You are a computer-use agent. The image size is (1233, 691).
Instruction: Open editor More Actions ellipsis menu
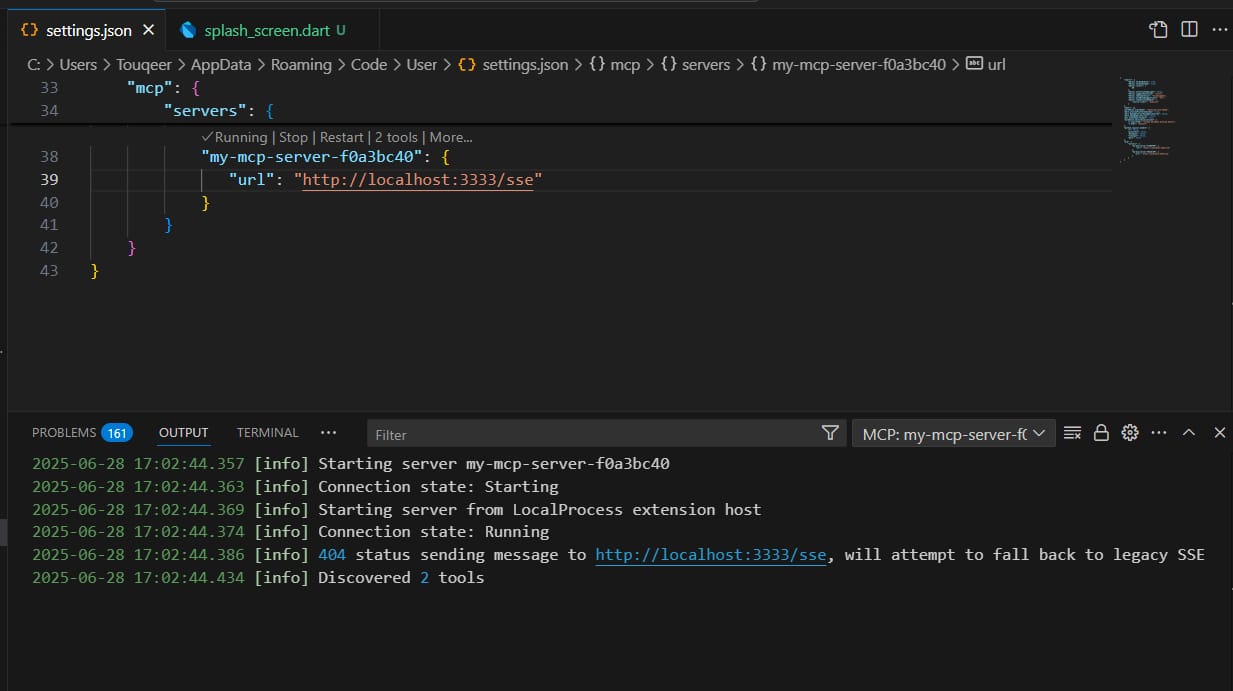coord(1219,30)
